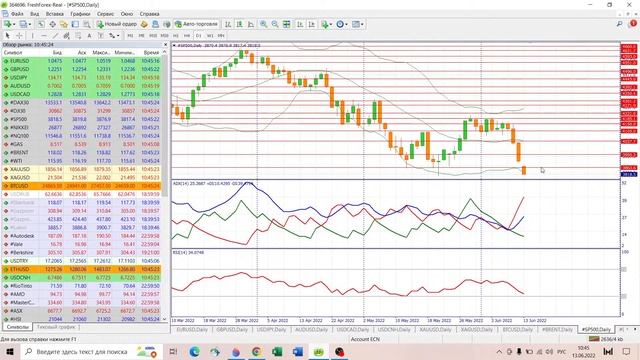Screen dimensions: 640x360
Task: Open the Profiles toolbar icon
Action: coord(23,24)
